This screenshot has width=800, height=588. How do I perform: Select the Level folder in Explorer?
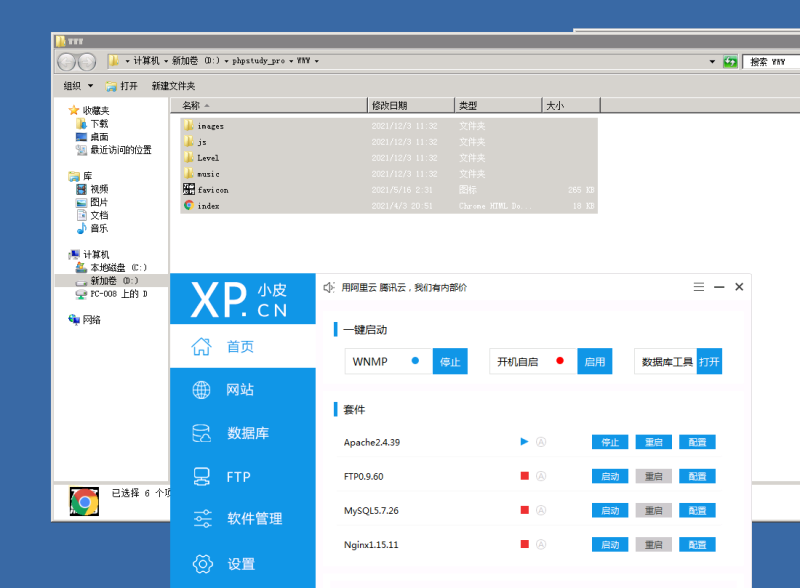pyautogui.click(x=389, y=158)
